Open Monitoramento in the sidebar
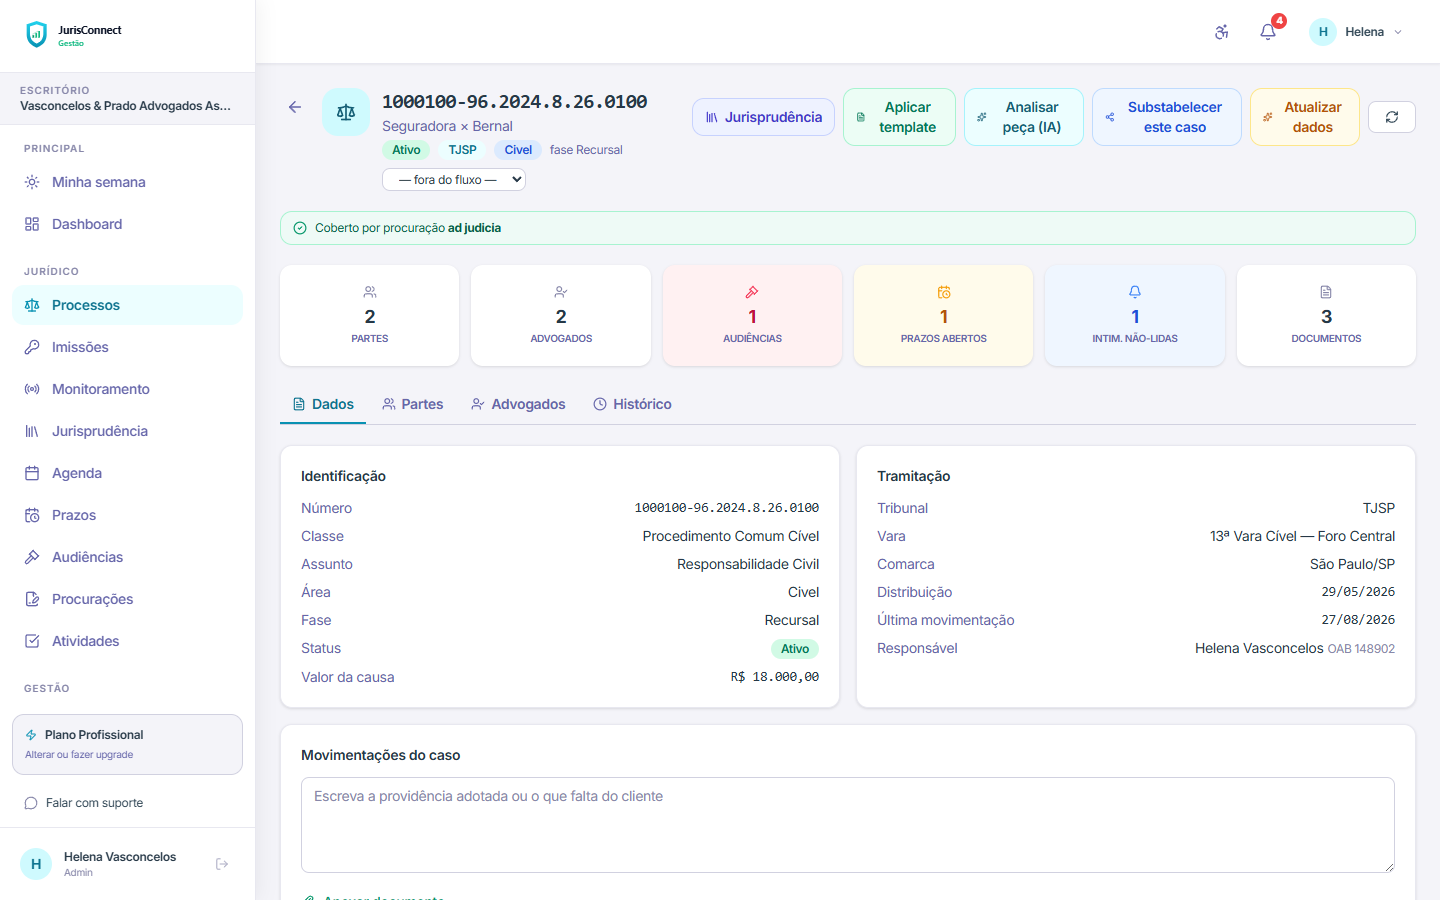Screen dimensions: 1440x900 127,389
